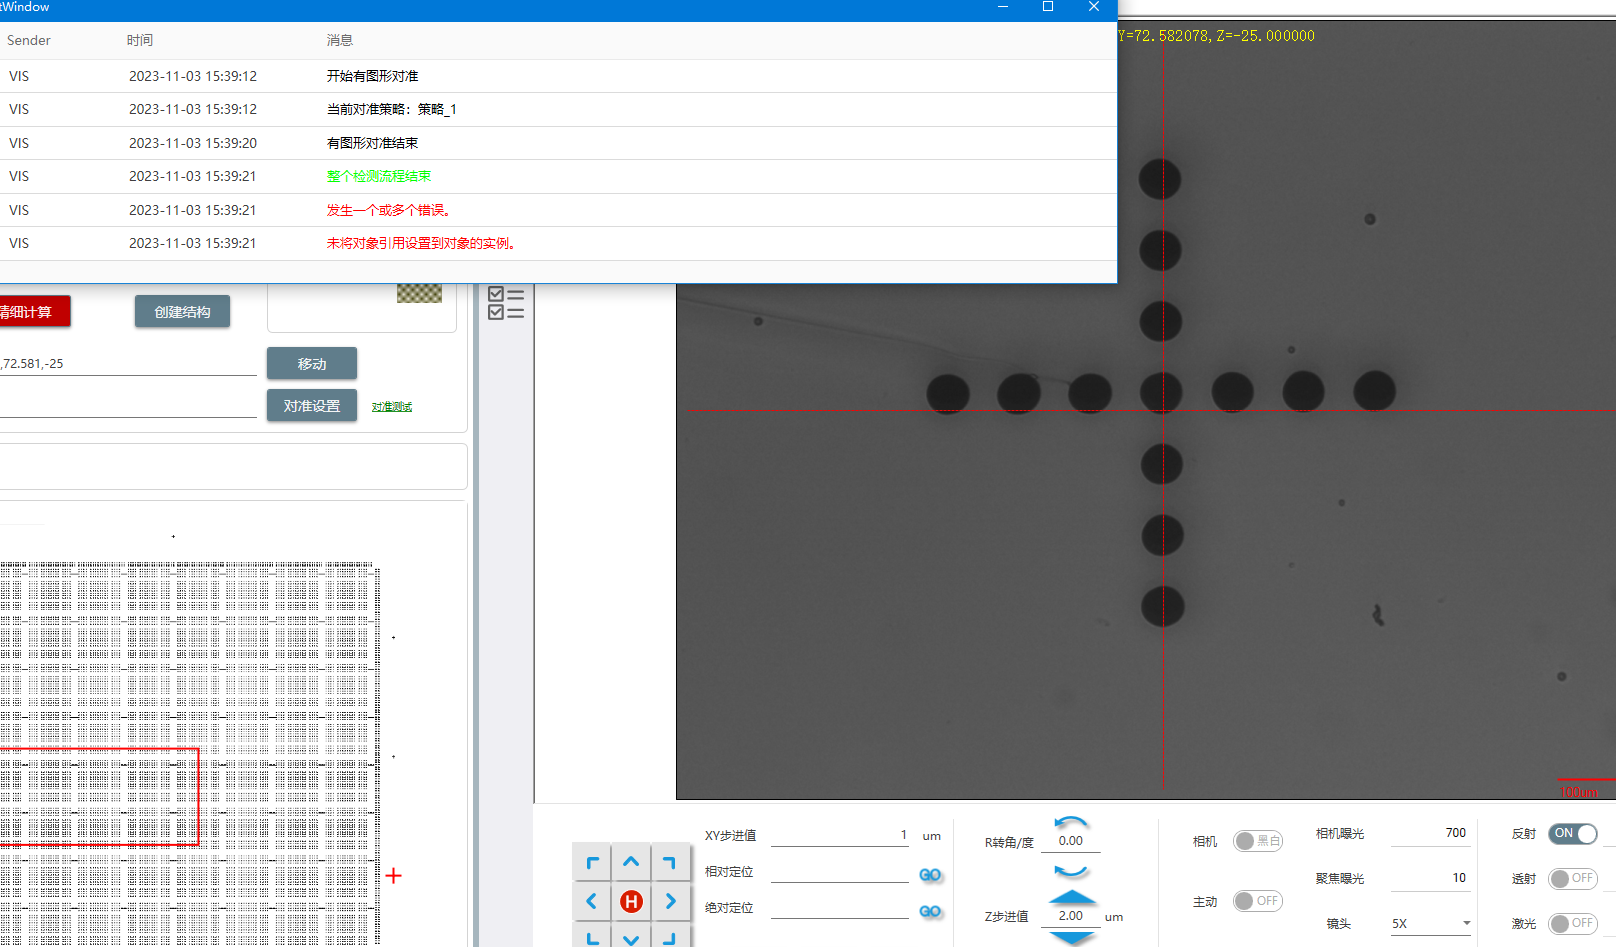Move stage diagonally up-left arrow
The image size is (1616, 947).
592,862
